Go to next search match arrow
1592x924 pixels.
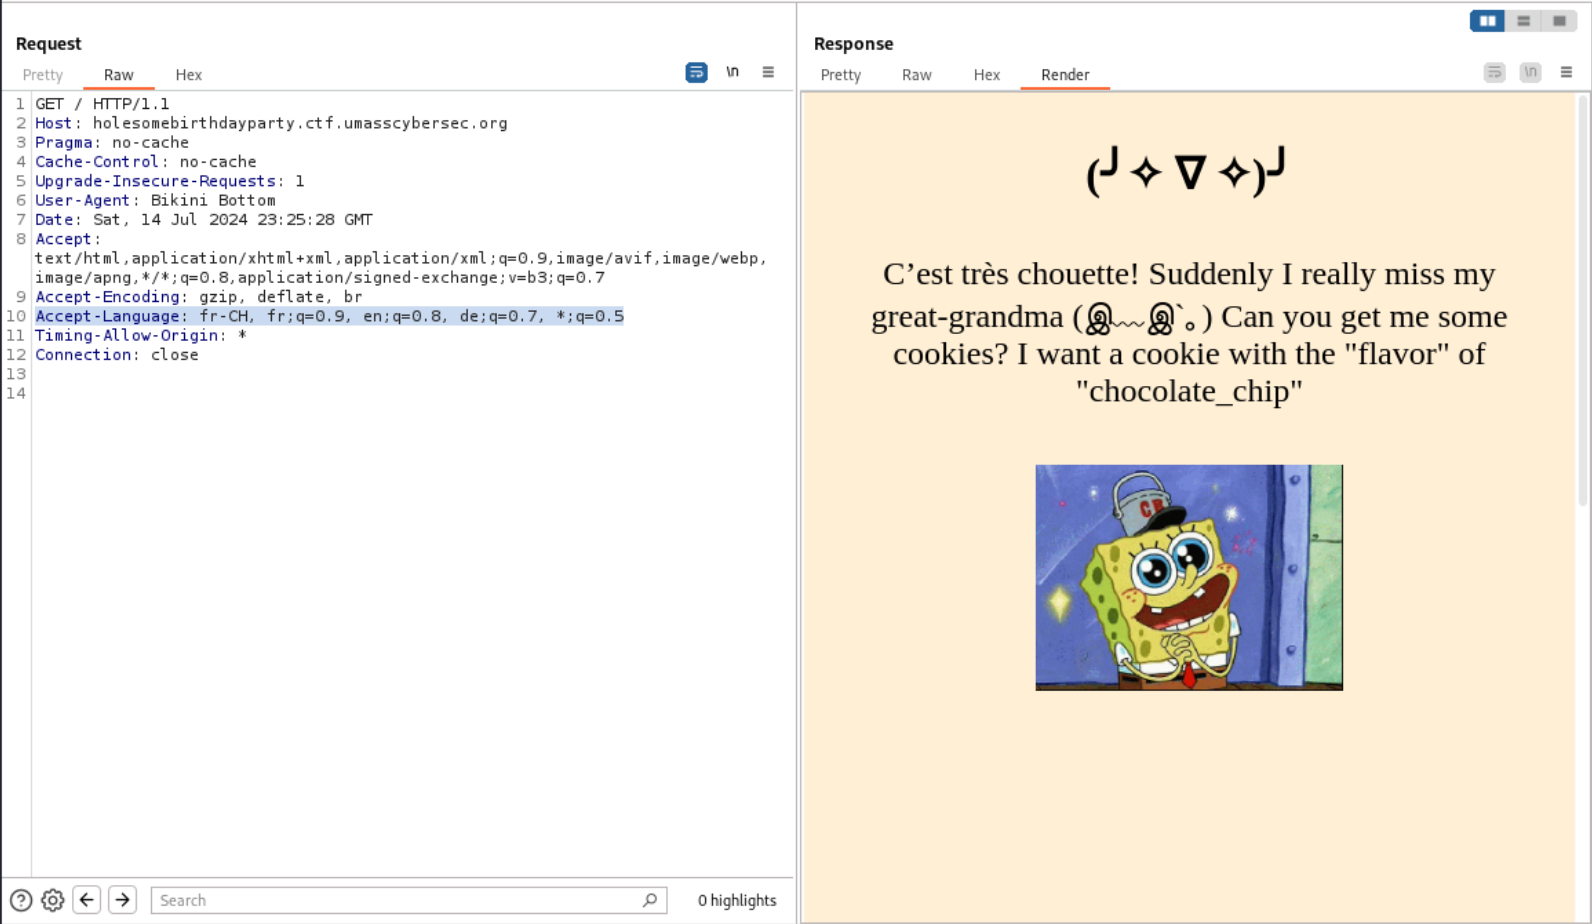(x=123, y=900)
